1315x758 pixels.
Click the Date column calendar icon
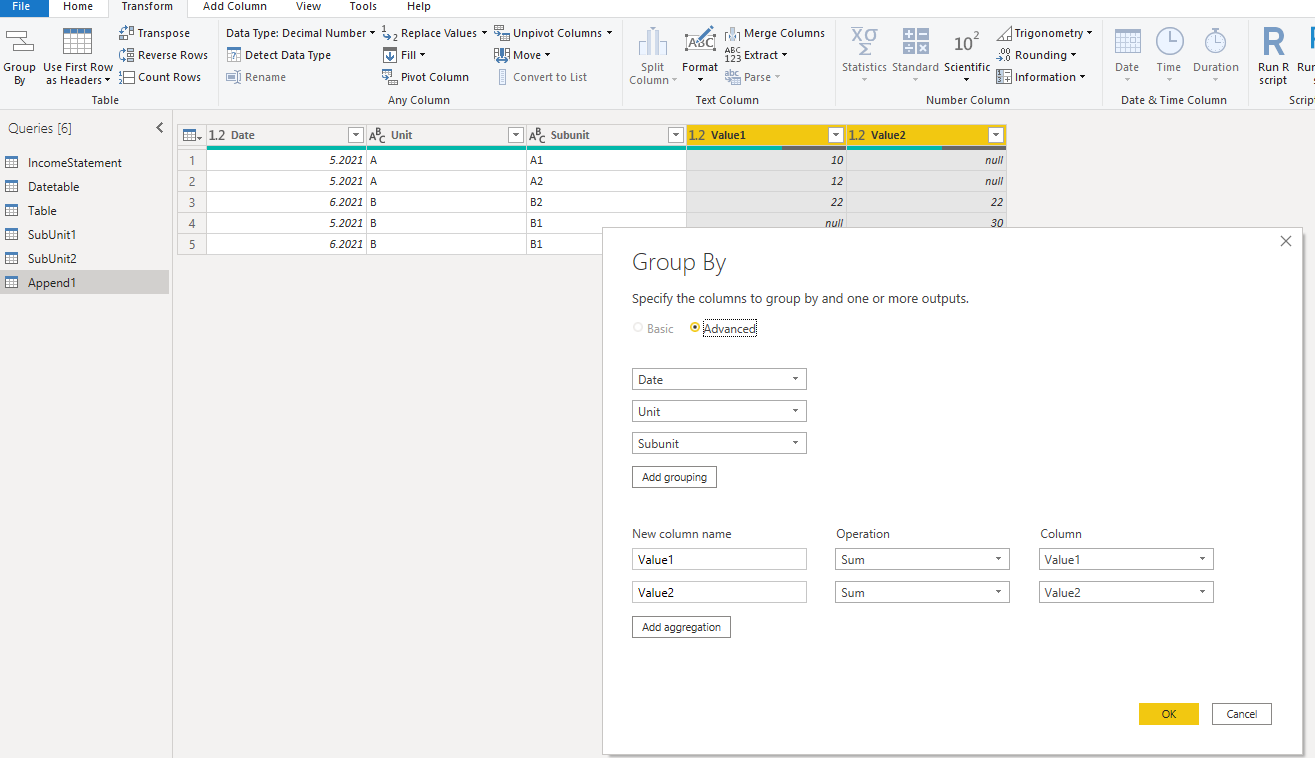tap(1127, 42)
